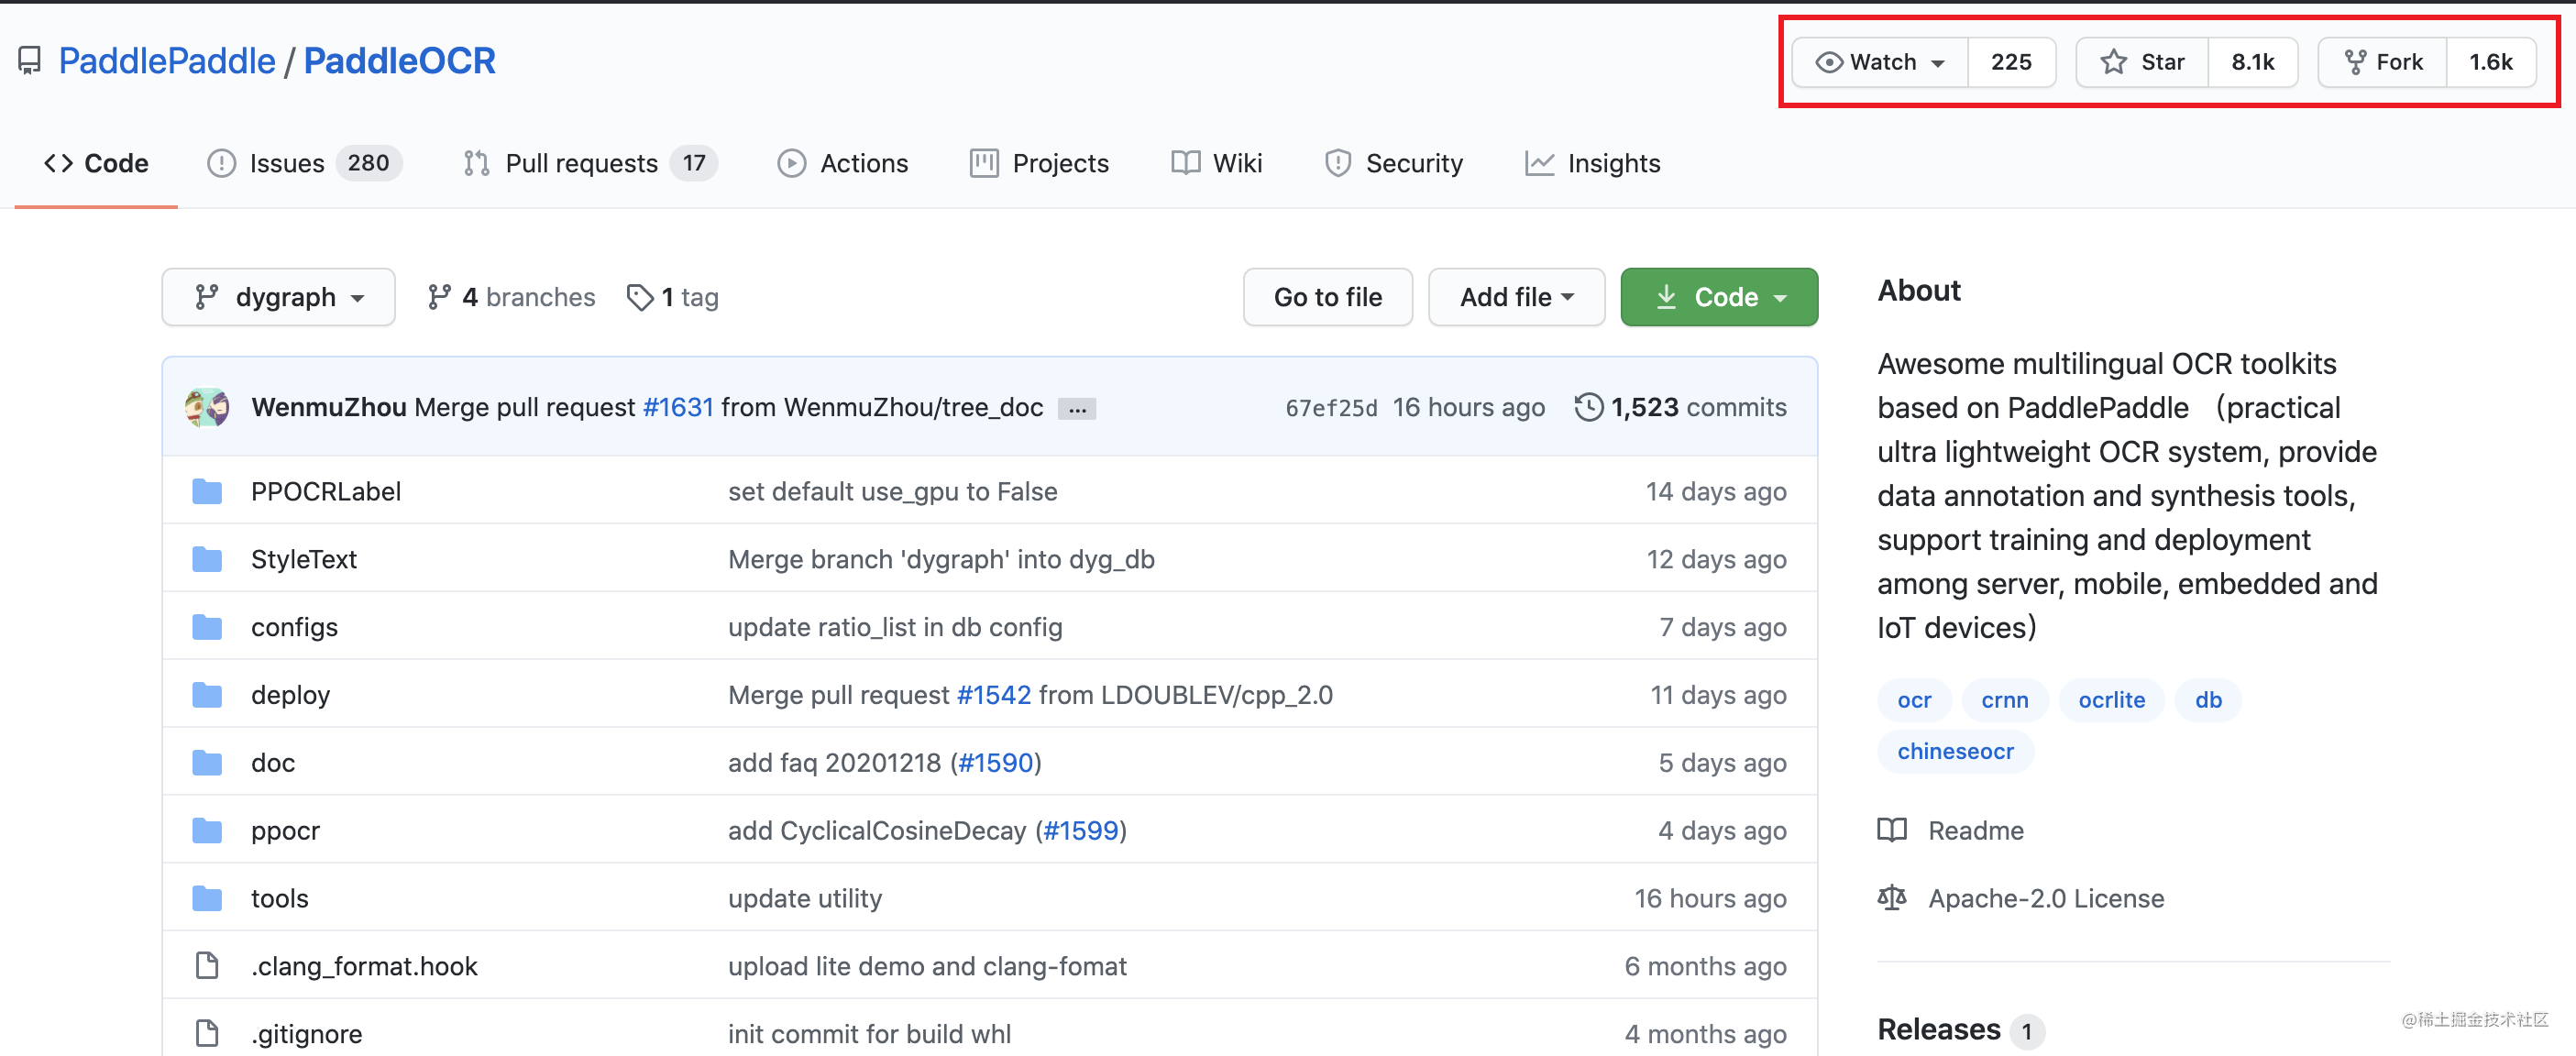View the 1,523 commits history

[x=1680, y=407]
